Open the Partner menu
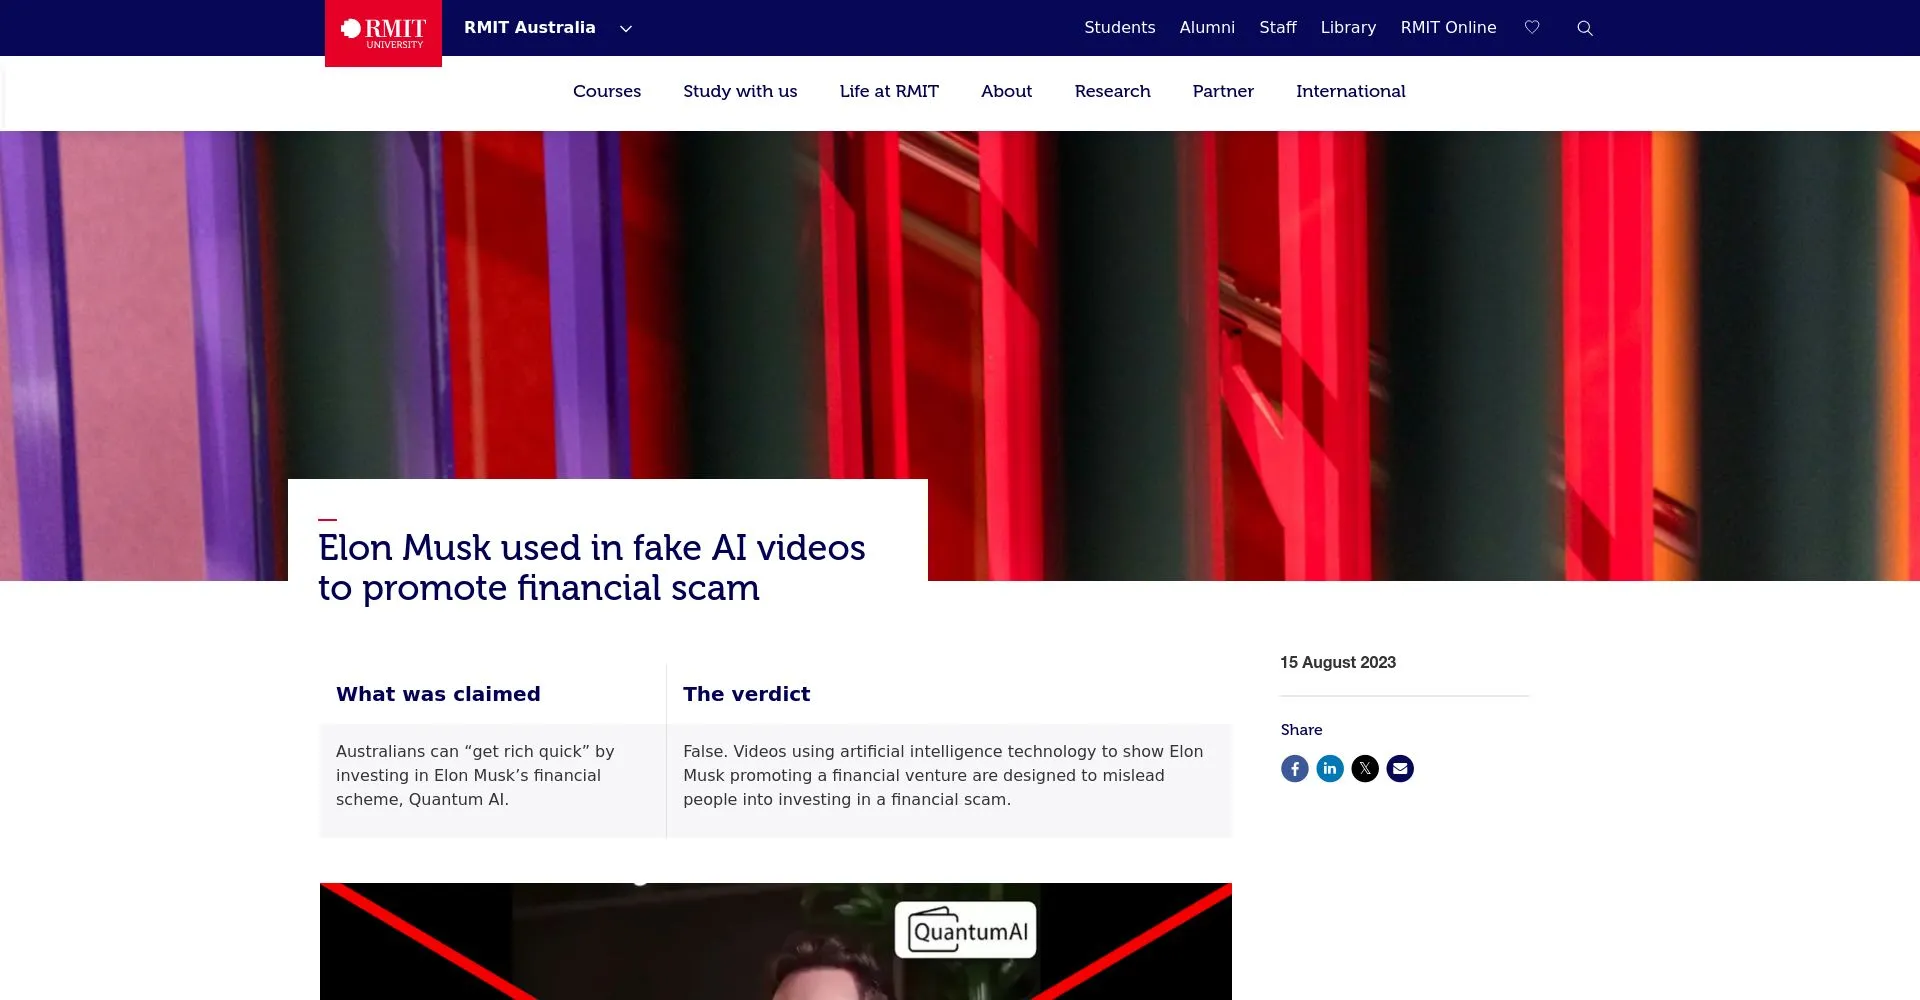This screenshot has width=1920, height=1000. point(1223,91)
